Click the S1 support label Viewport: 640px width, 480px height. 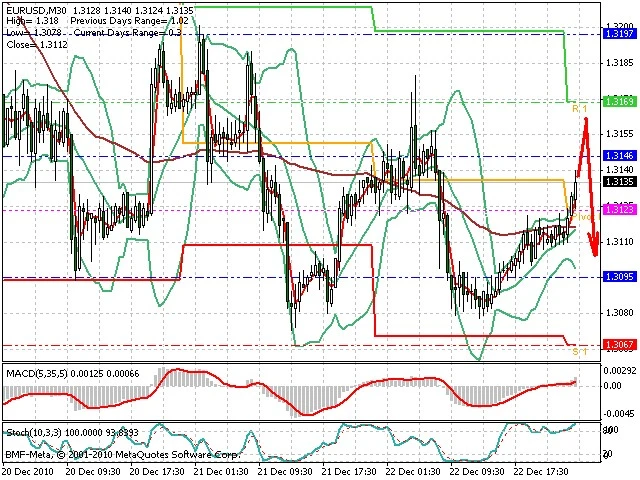pyautogui.click(x=578, y=352)
